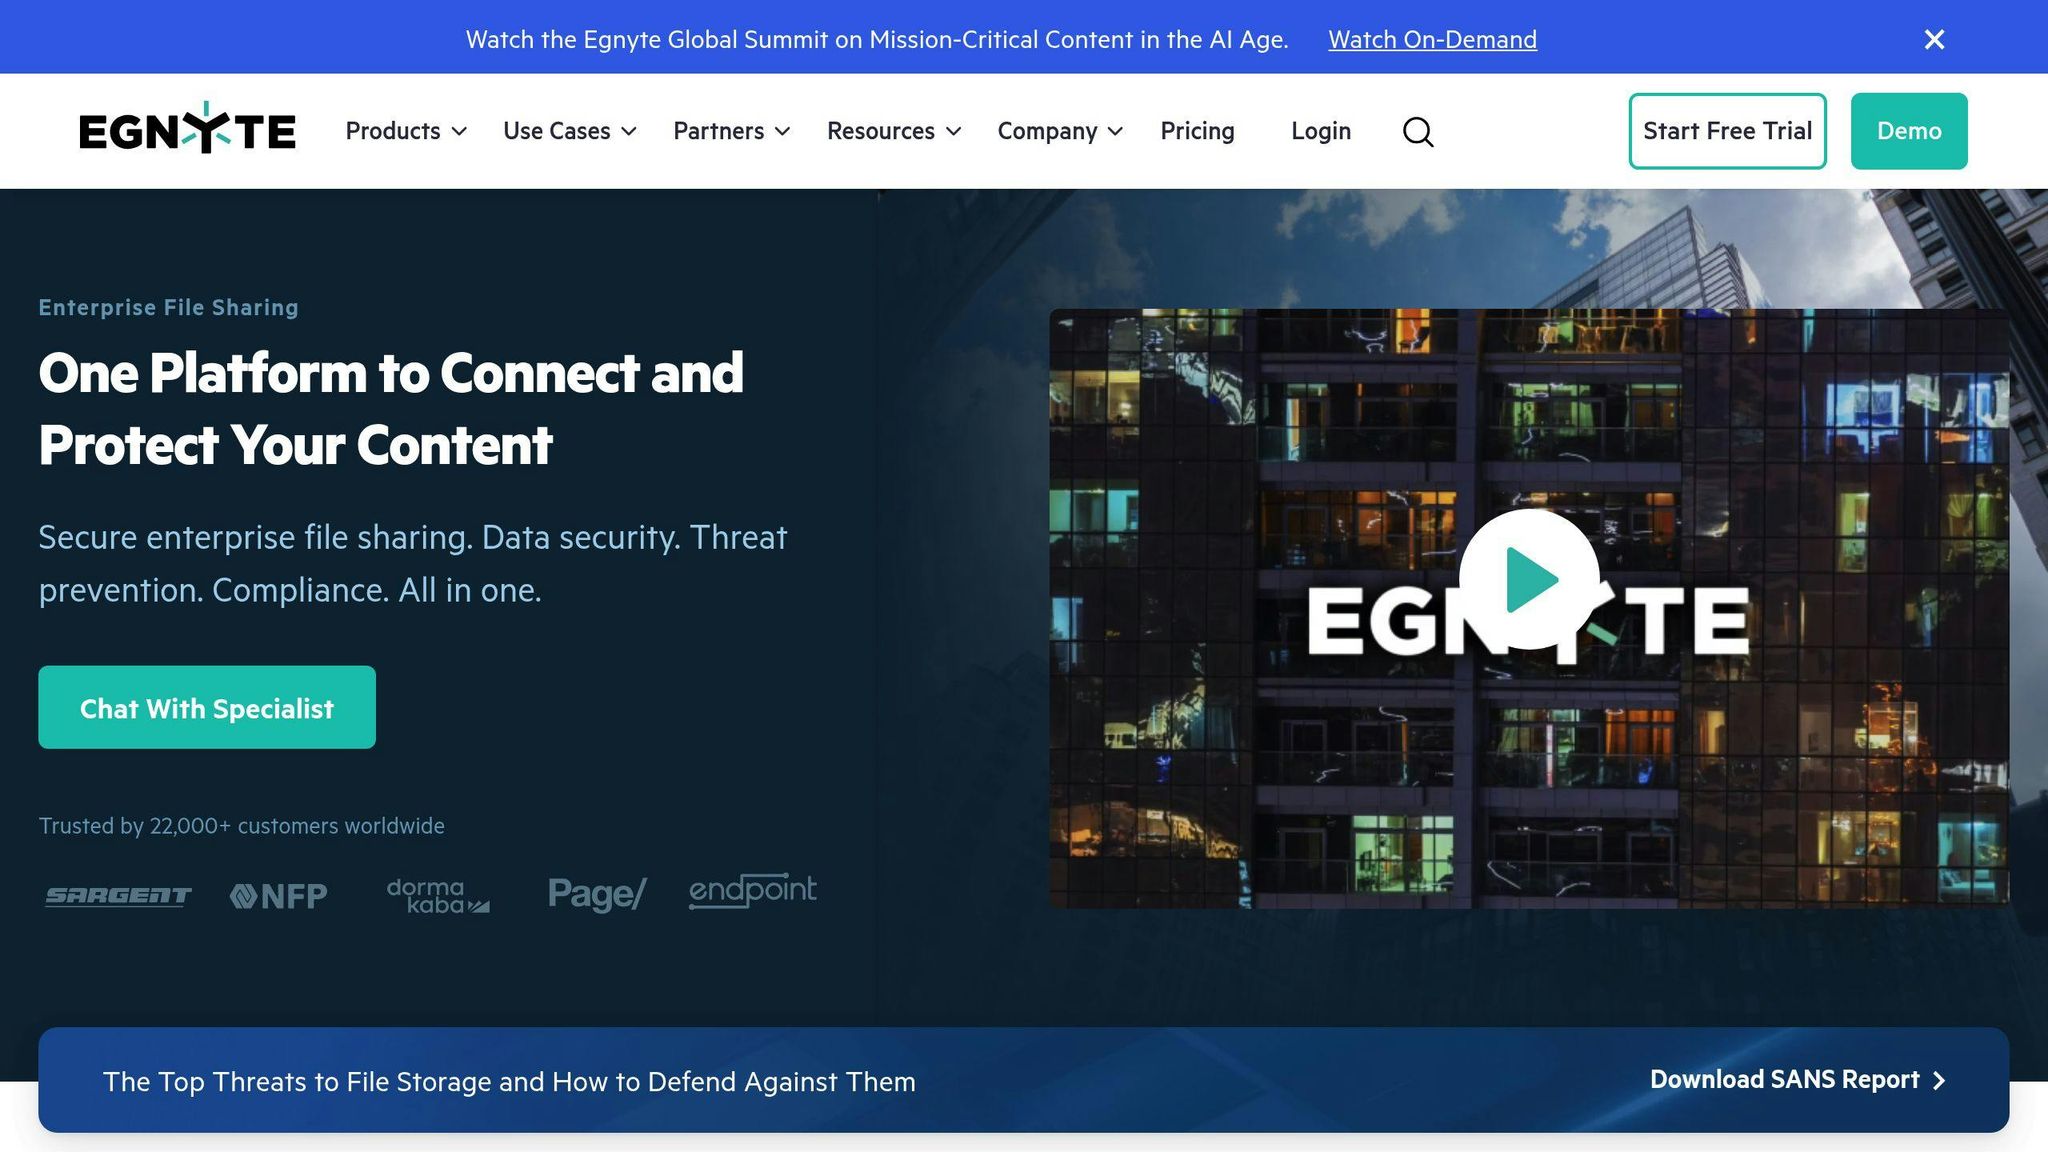Image resolution: width=2048 pixels, height=1152 pixels.
Task: Expand the Resources menu chevron
Action: pyautogui.click(x=954, y=131)
